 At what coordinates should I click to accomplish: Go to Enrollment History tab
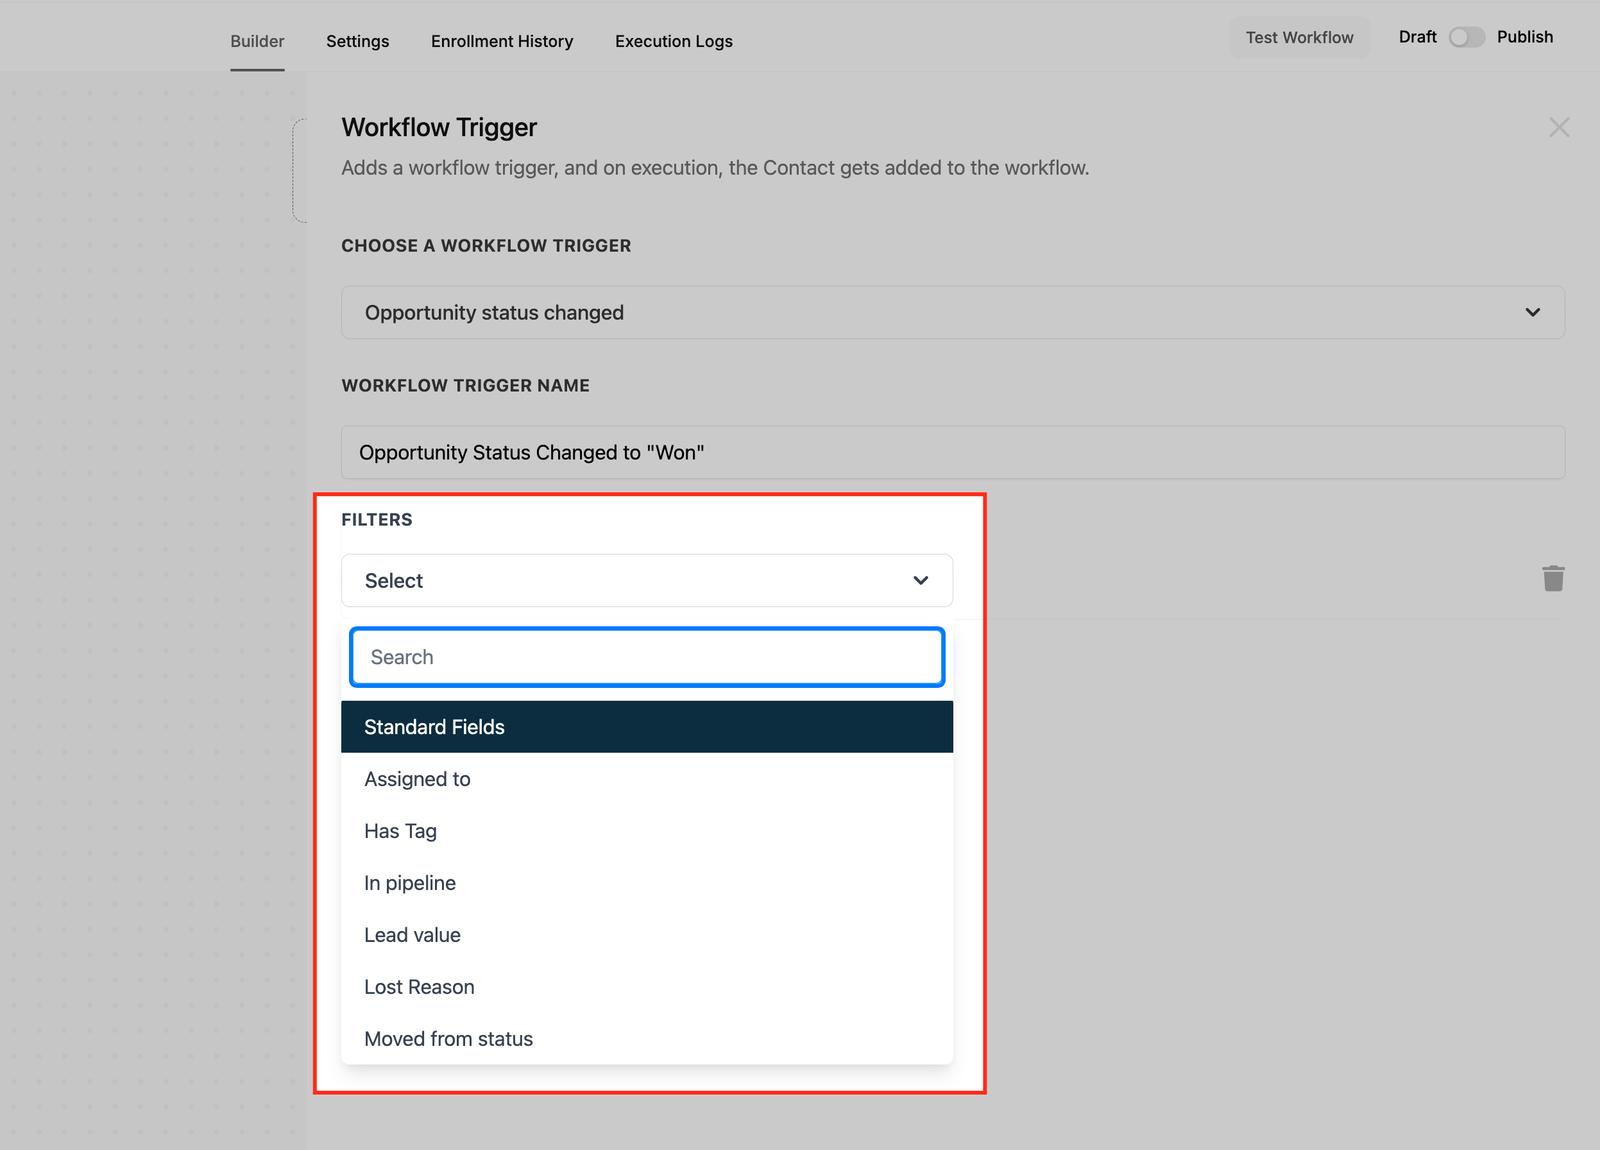[502, 41]
